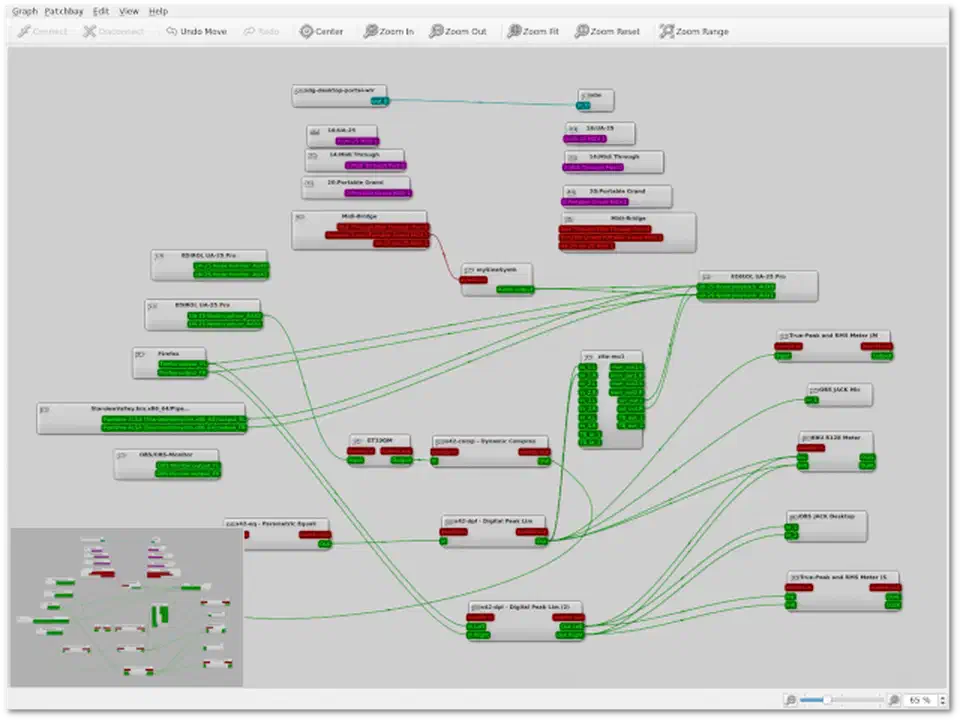The width and height of the screenshot is (960, 720).
Task: Center the graph using the Center icon
Action: point(321,31)
